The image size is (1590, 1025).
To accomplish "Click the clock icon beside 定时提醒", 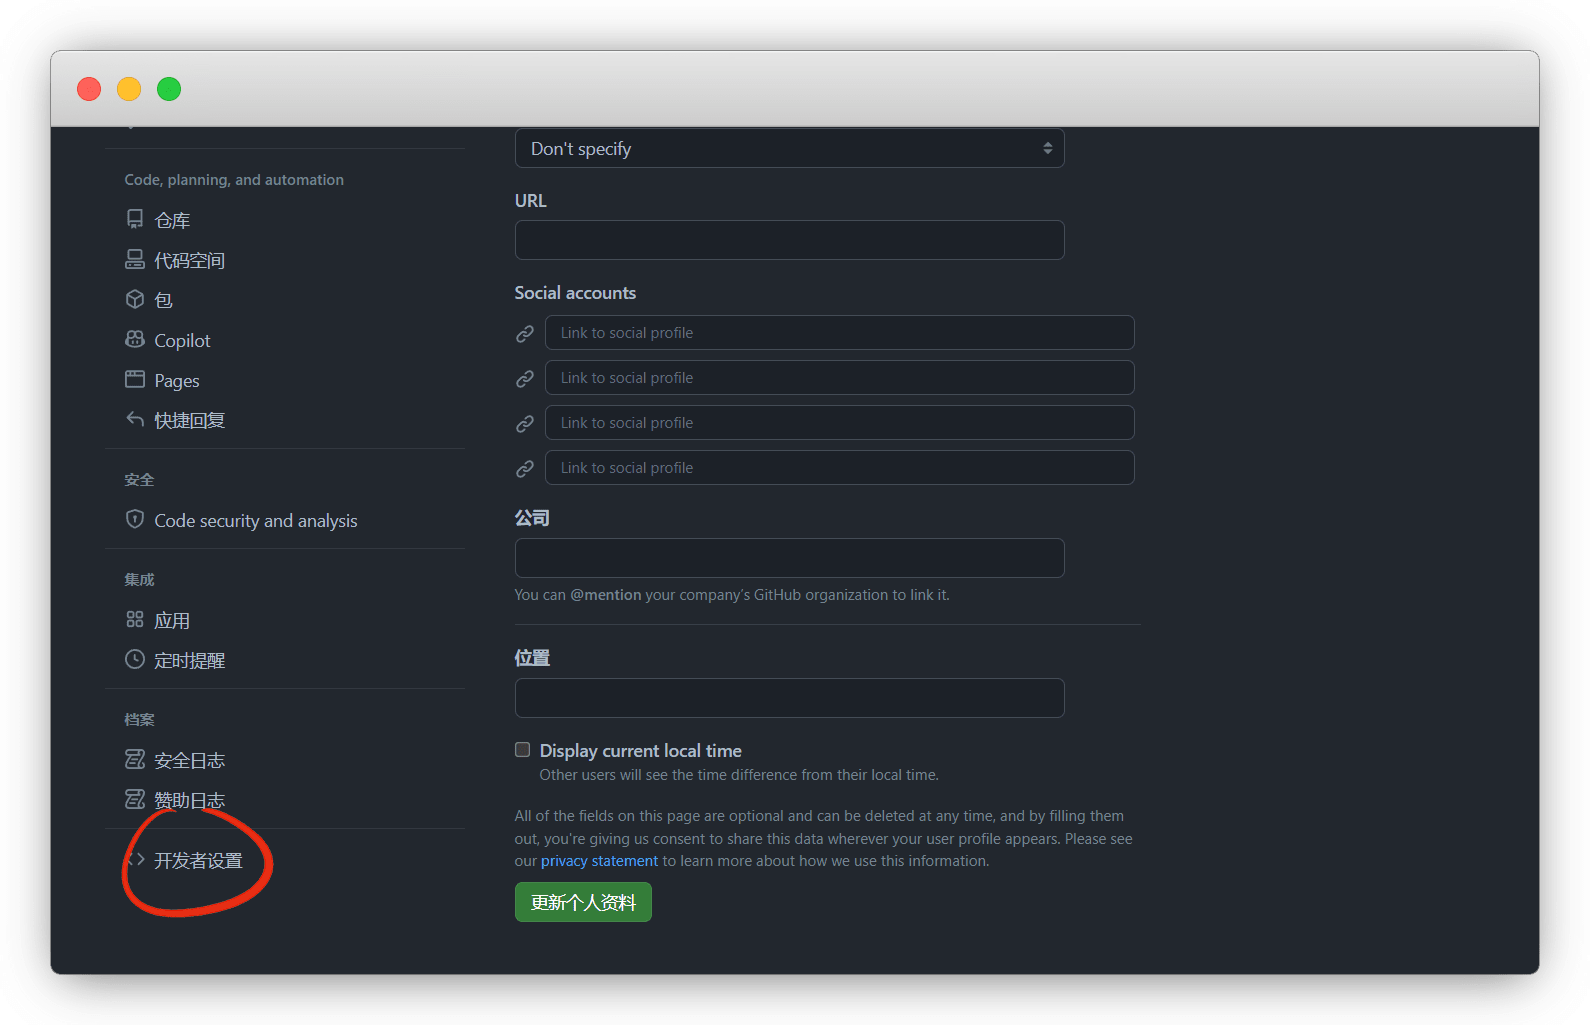I will [135, 659].
